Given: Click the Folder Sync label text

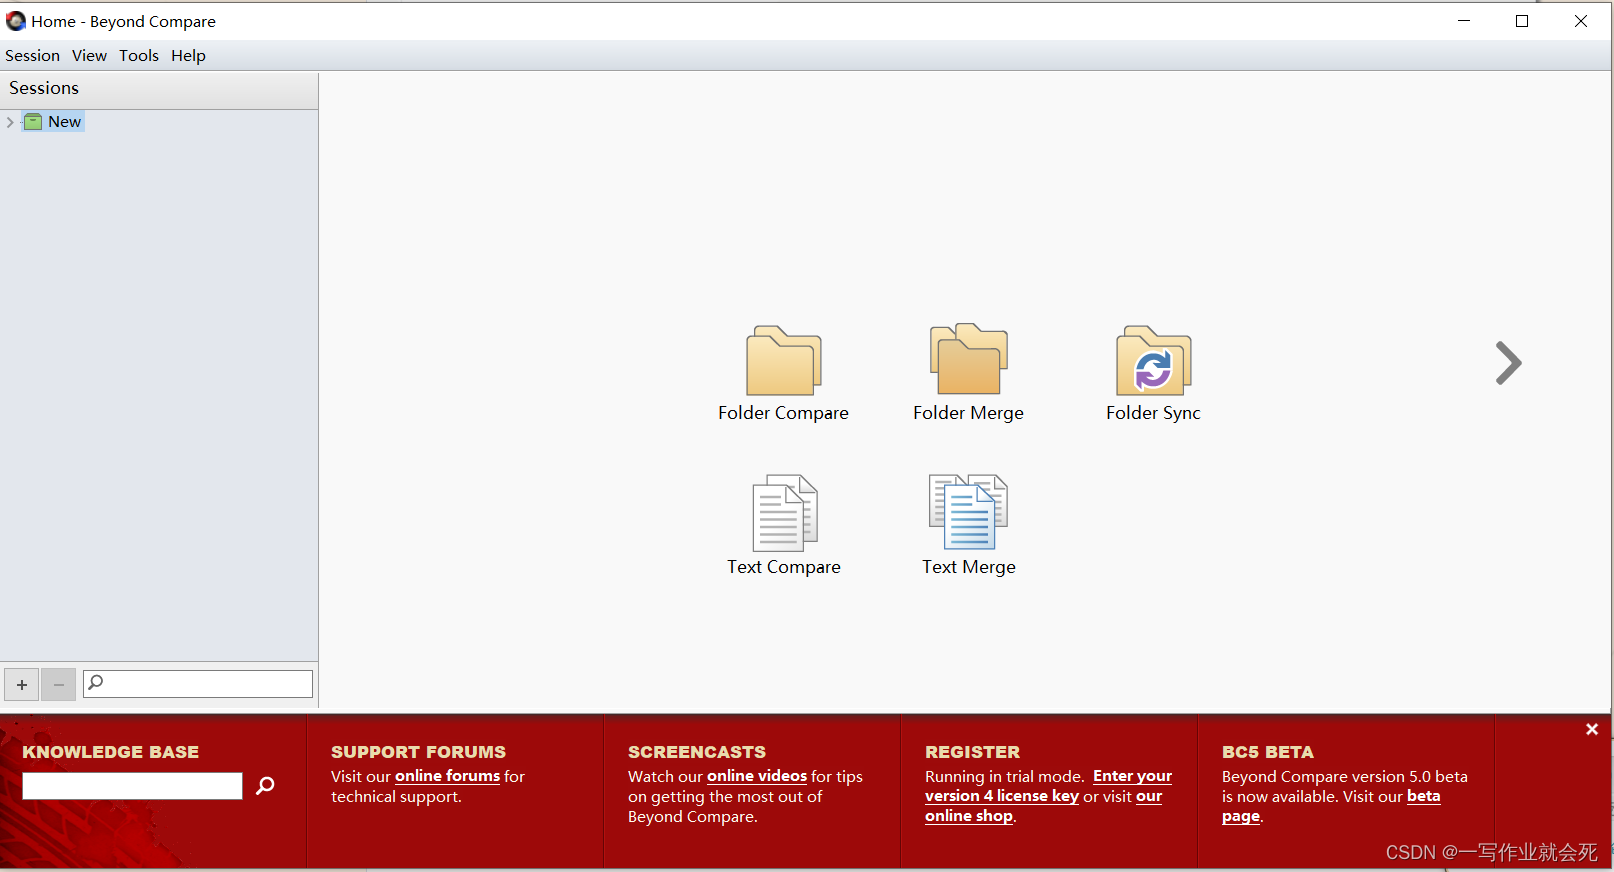Looking at the screenshot, I should click(x=1153, y=413).
